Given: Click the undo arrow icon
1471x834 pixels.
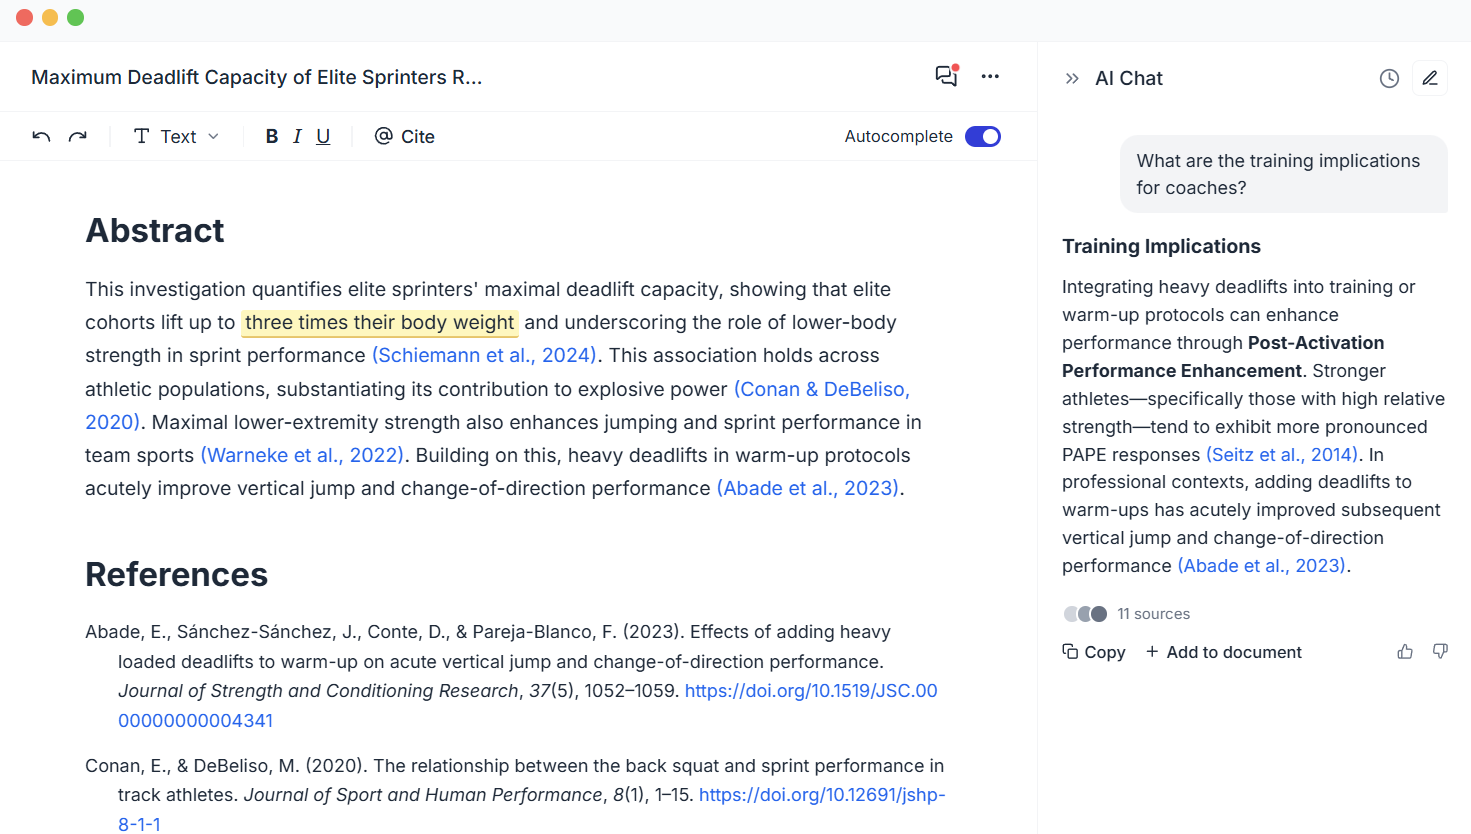Looking at the screenshot, I should pos(41,136).
